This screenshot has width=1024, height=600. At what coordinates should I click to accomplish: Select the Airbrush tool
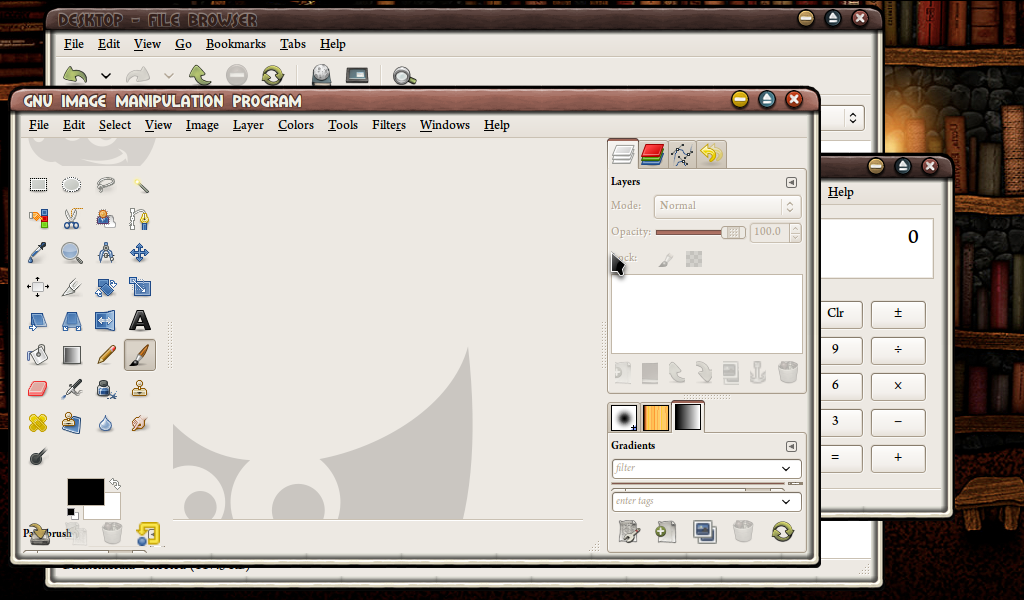(71, 389)
